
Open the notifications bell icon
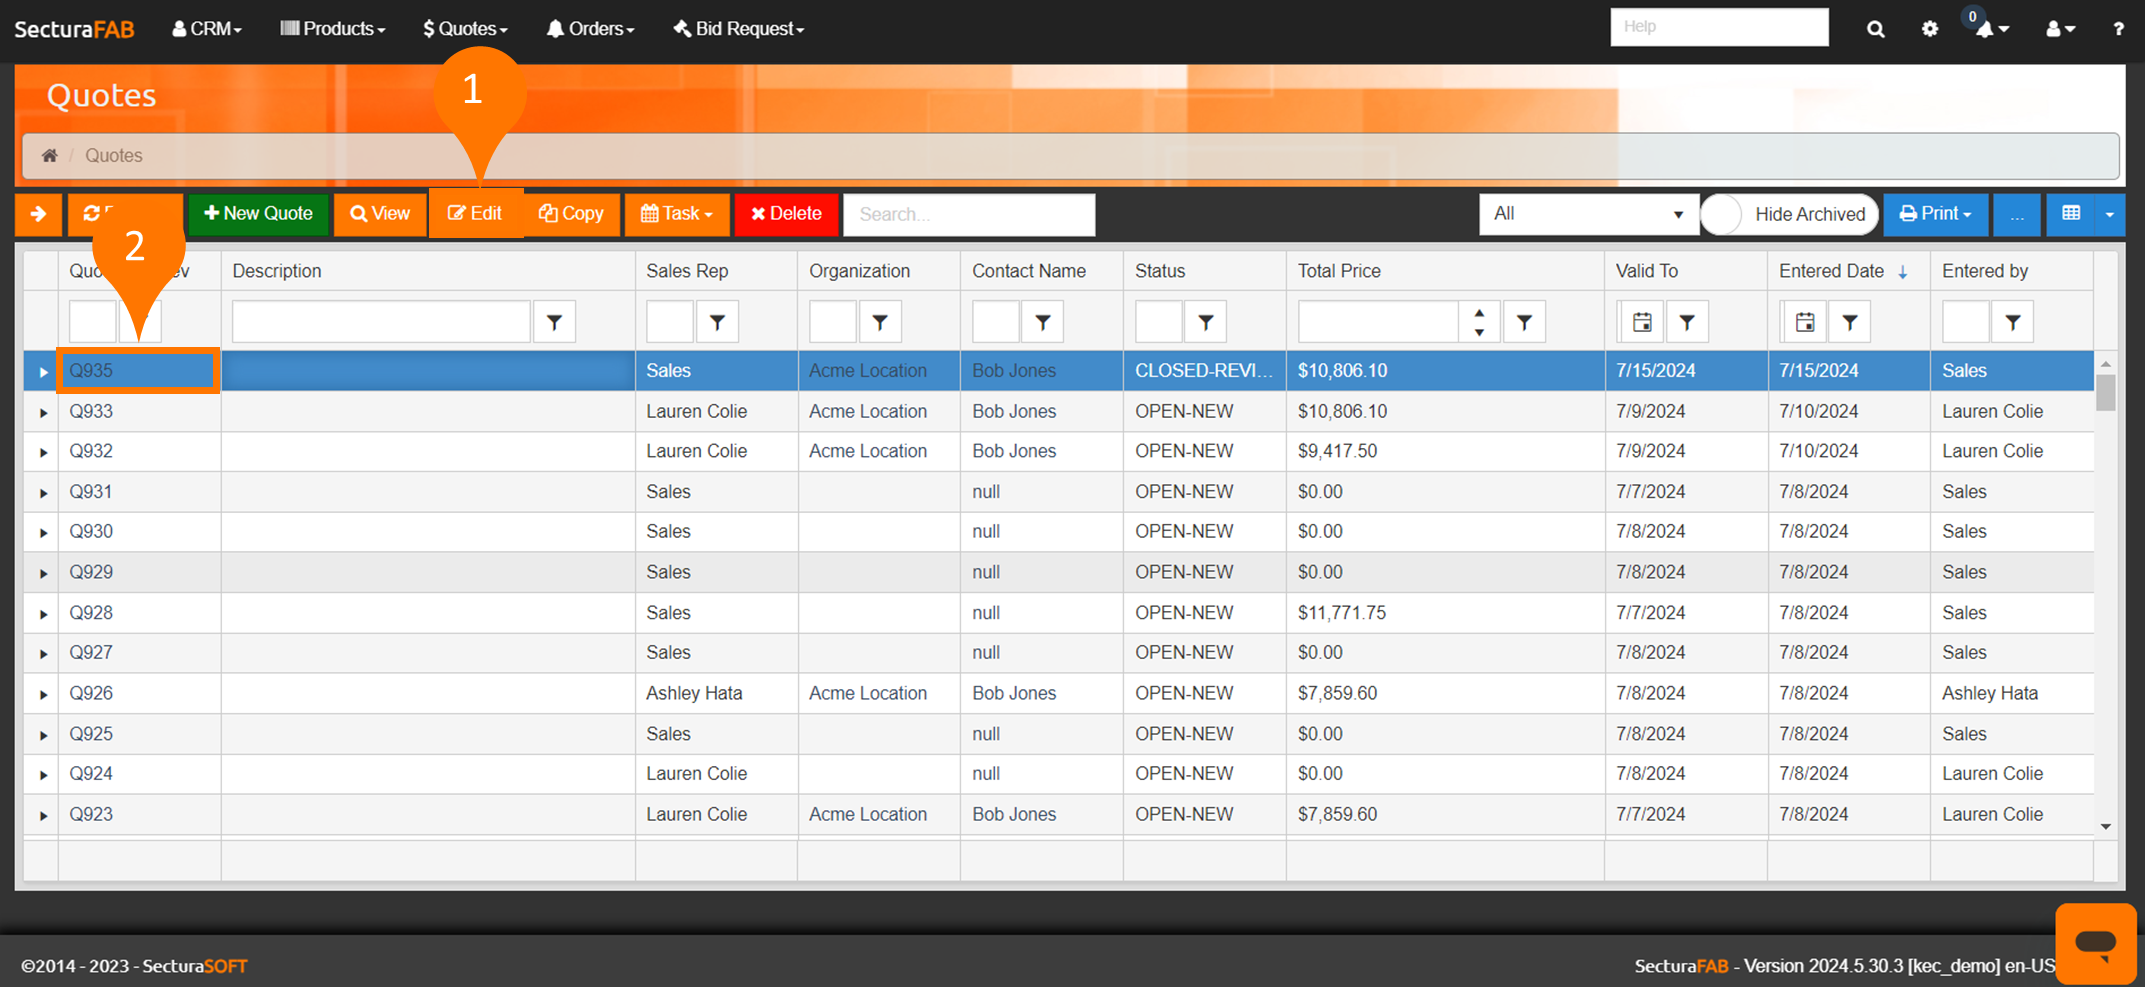click(1986, 29)
